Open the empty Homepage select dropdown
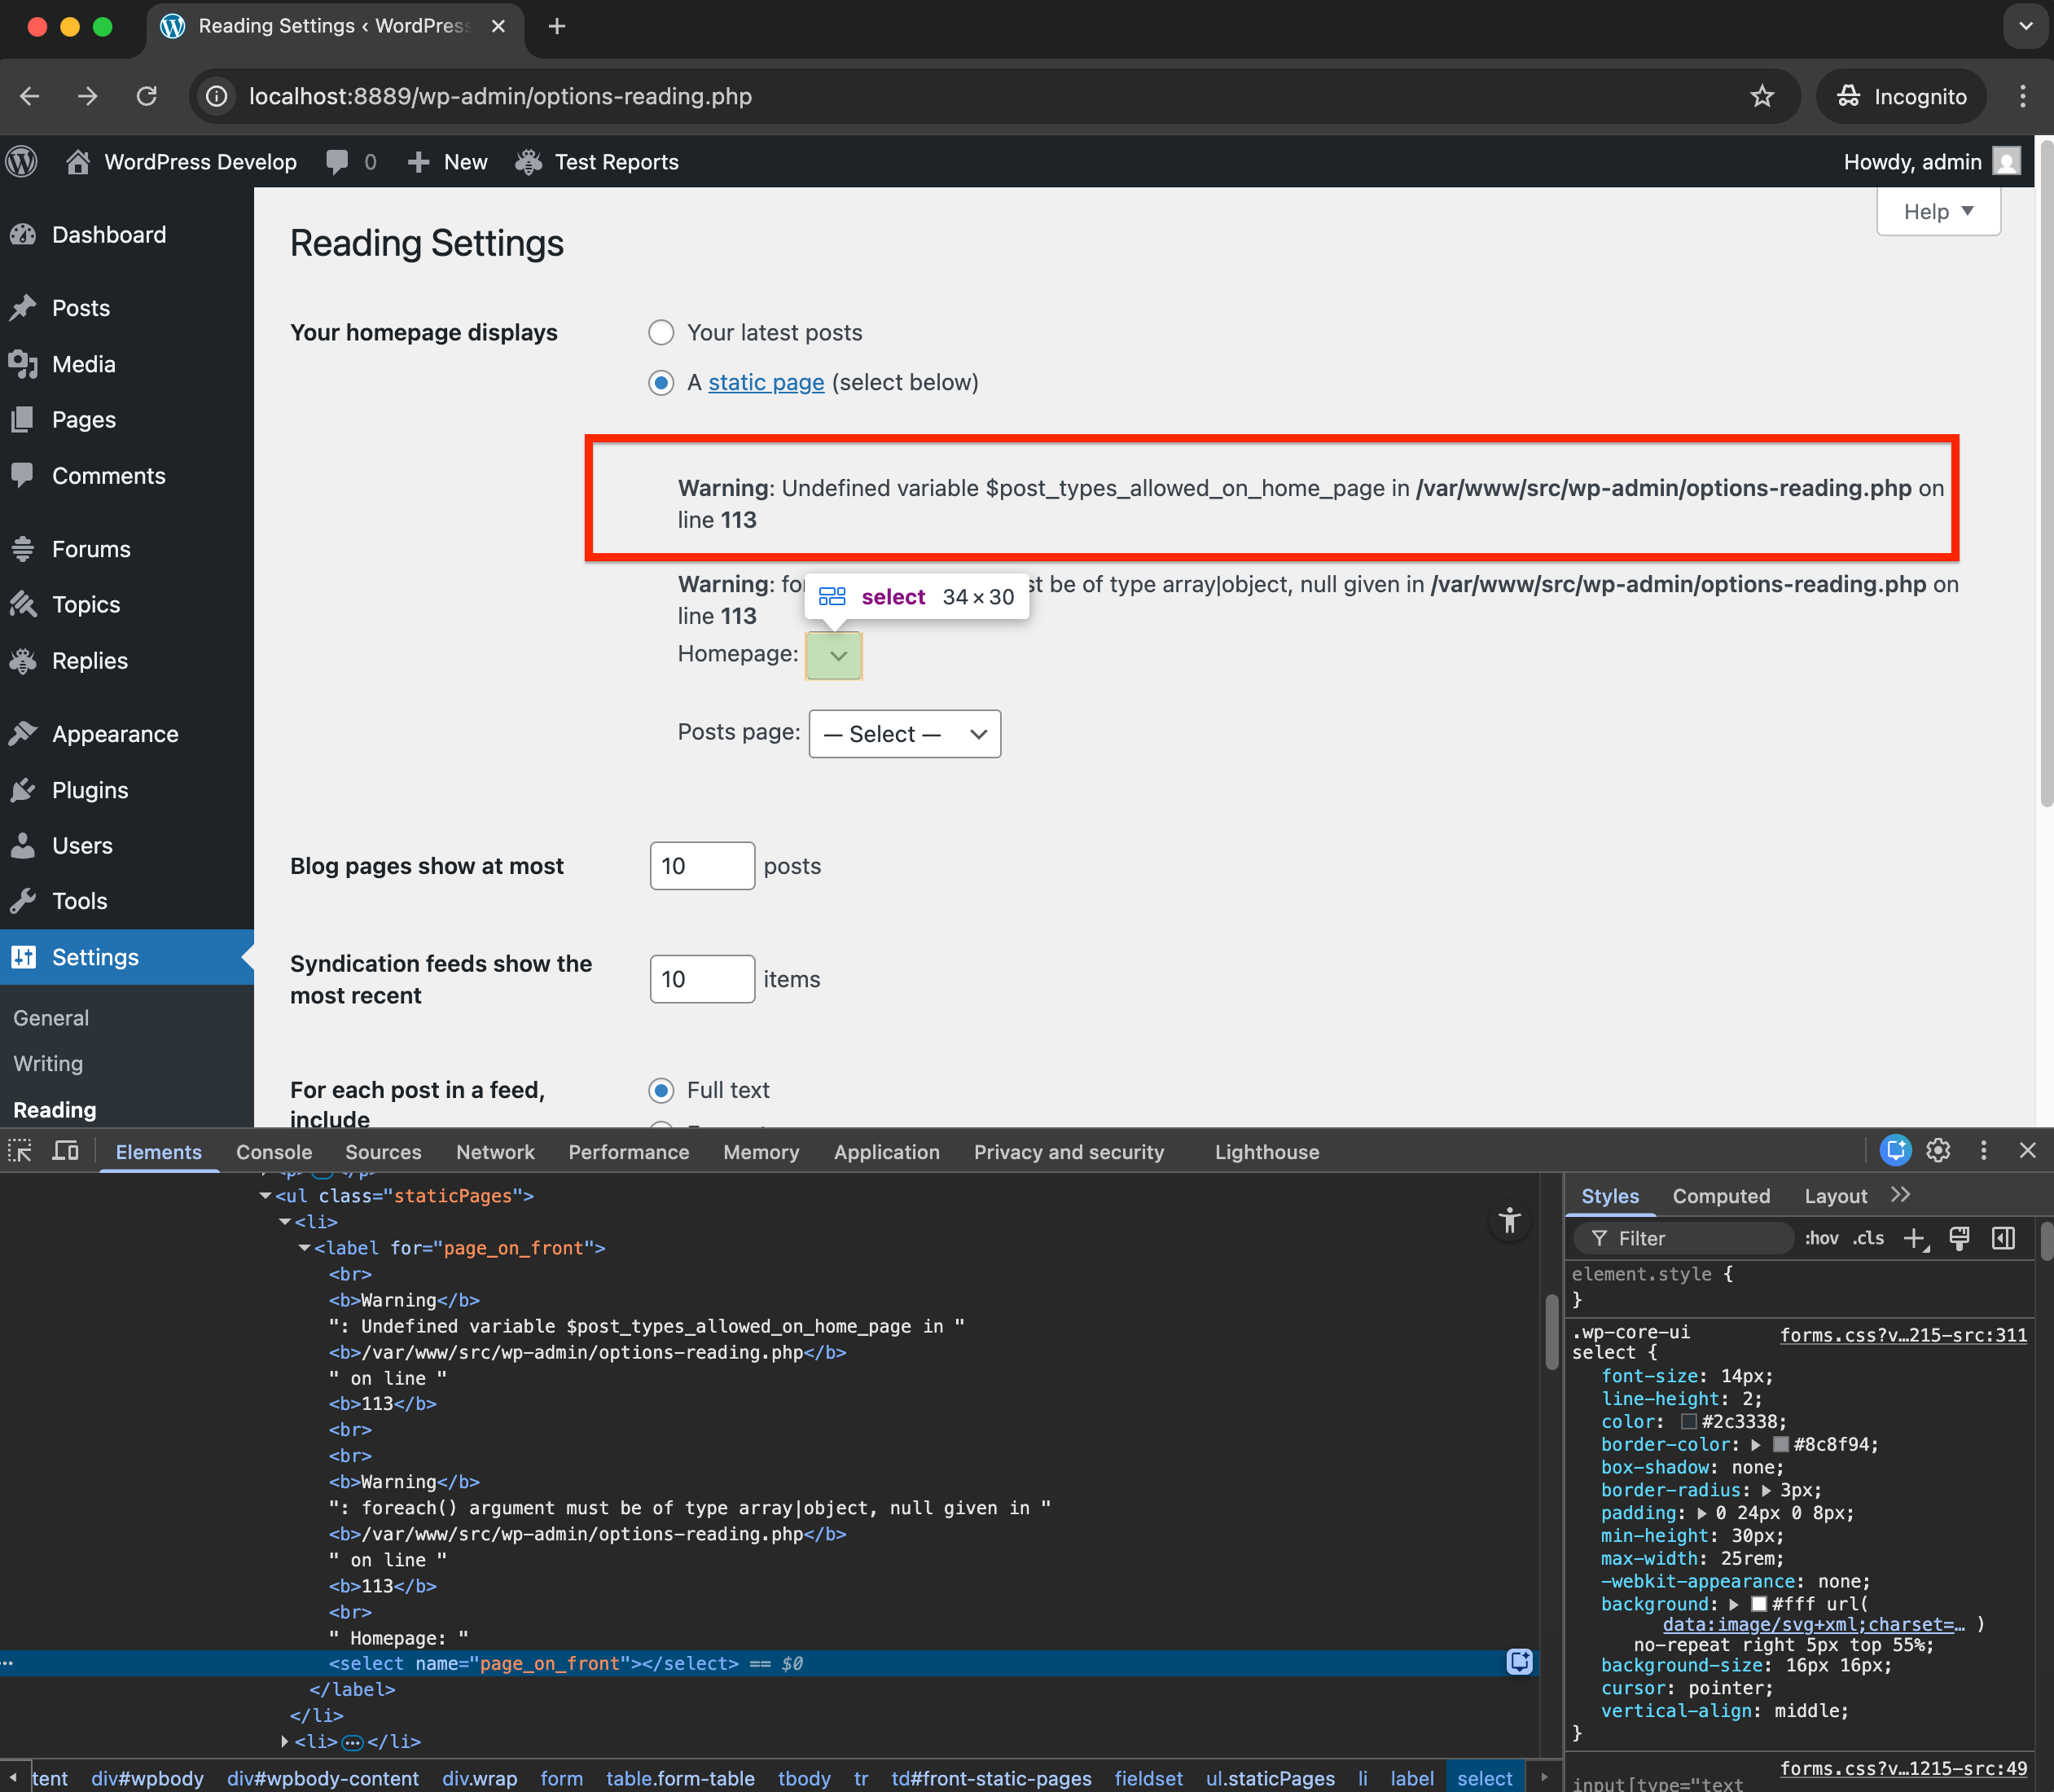This screenshot has height=1792, width=2054. coord(834,656)
